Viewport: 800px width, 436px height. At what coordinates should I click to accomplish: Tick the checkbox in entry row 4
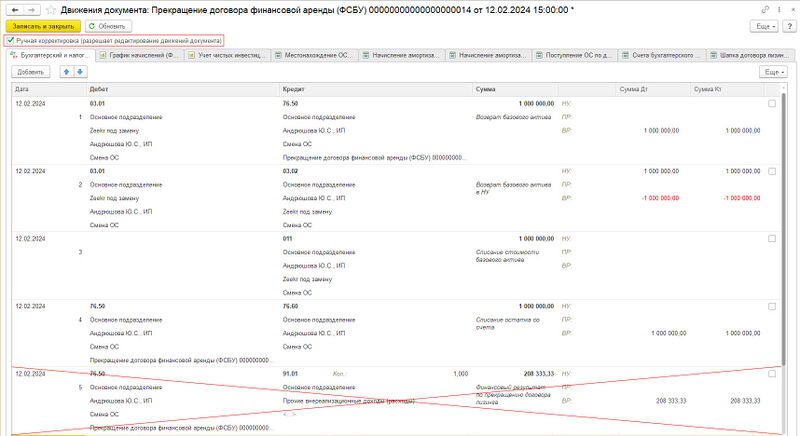pos(772,306)
